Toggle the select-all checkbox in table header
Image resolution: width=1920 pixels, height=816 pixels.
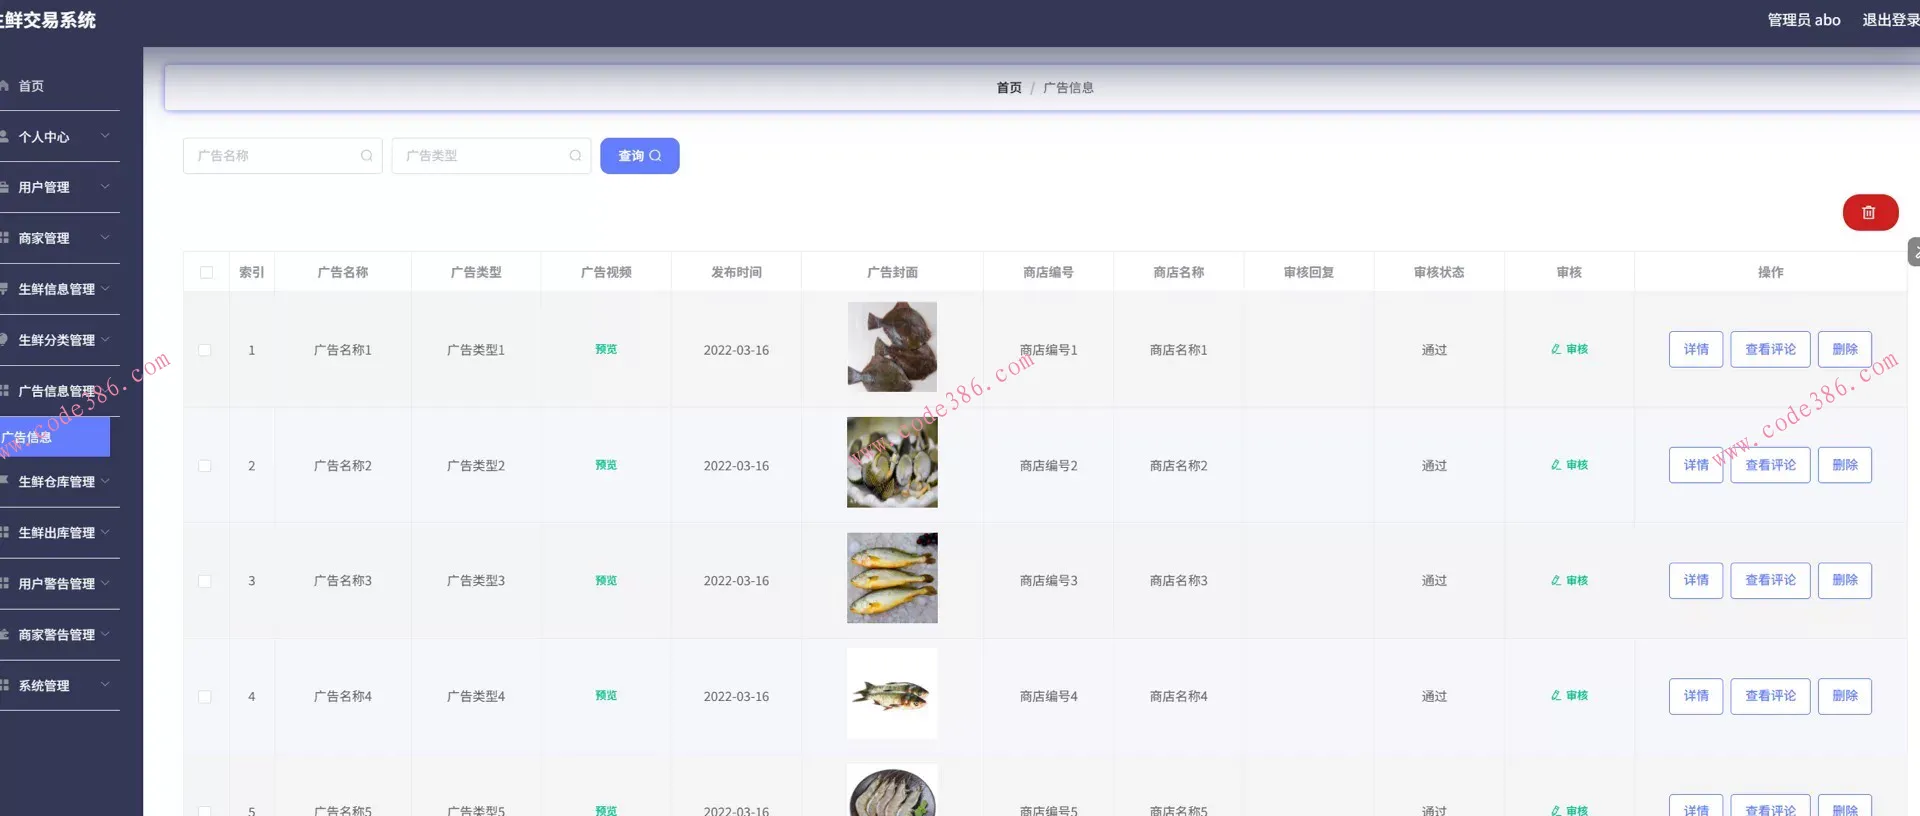(x=207, y=272)
